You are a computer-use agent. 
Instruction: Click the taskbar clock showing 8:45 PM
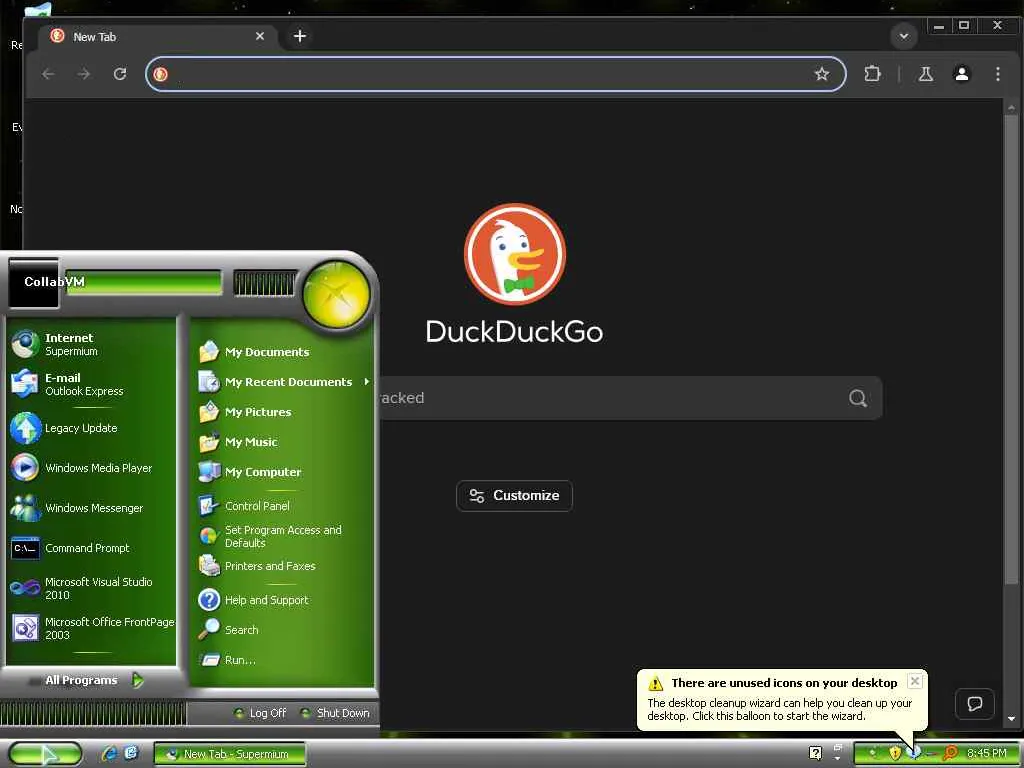point(987,753)
